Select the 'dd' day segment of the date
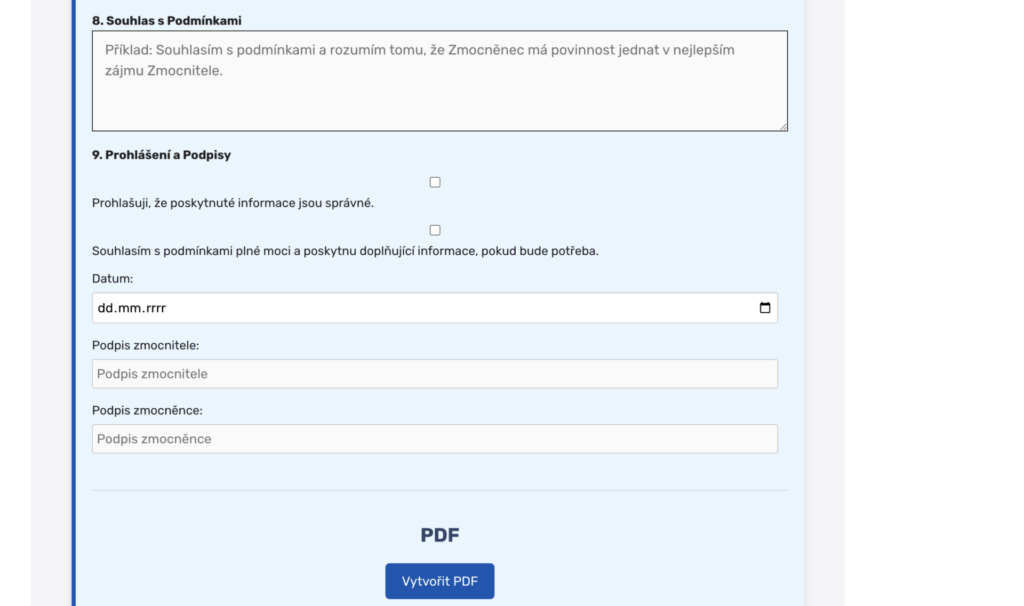The width and height of the screenshot is (1024, 606). click(x=105, y=308)
